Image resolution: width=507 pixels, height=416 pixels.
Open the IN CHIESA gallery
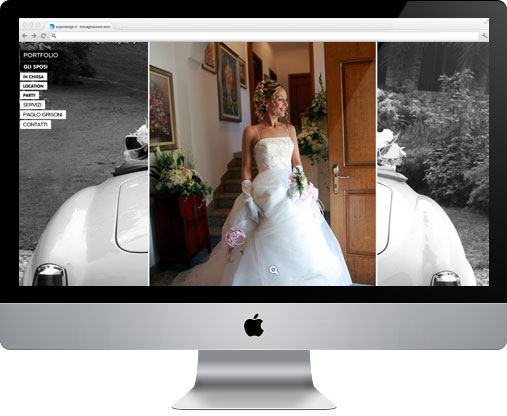tap(33, 77)
